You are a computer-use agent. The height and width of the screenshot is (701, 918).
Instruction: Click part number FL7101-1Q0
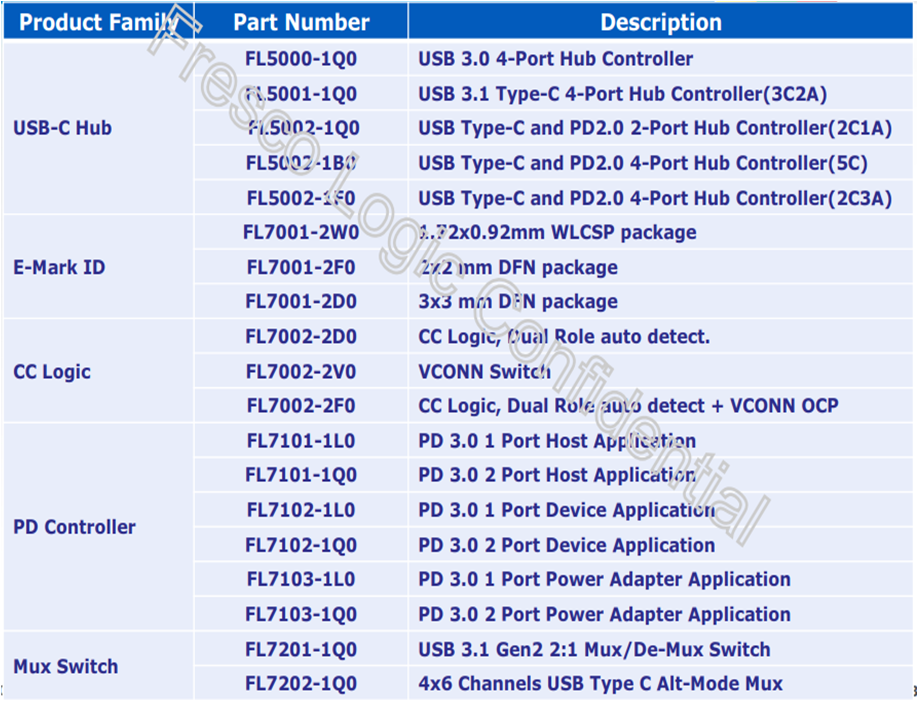(x=301, y=475)
